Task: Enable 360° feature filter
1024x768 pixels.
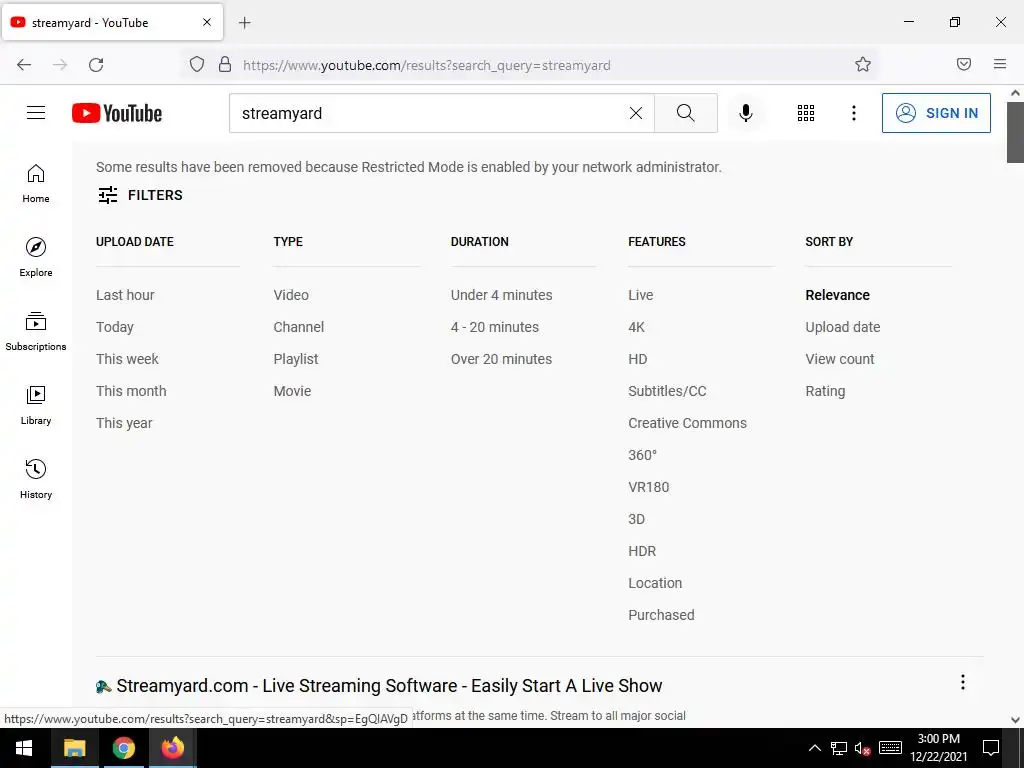Action: click(x=643, y=455)
